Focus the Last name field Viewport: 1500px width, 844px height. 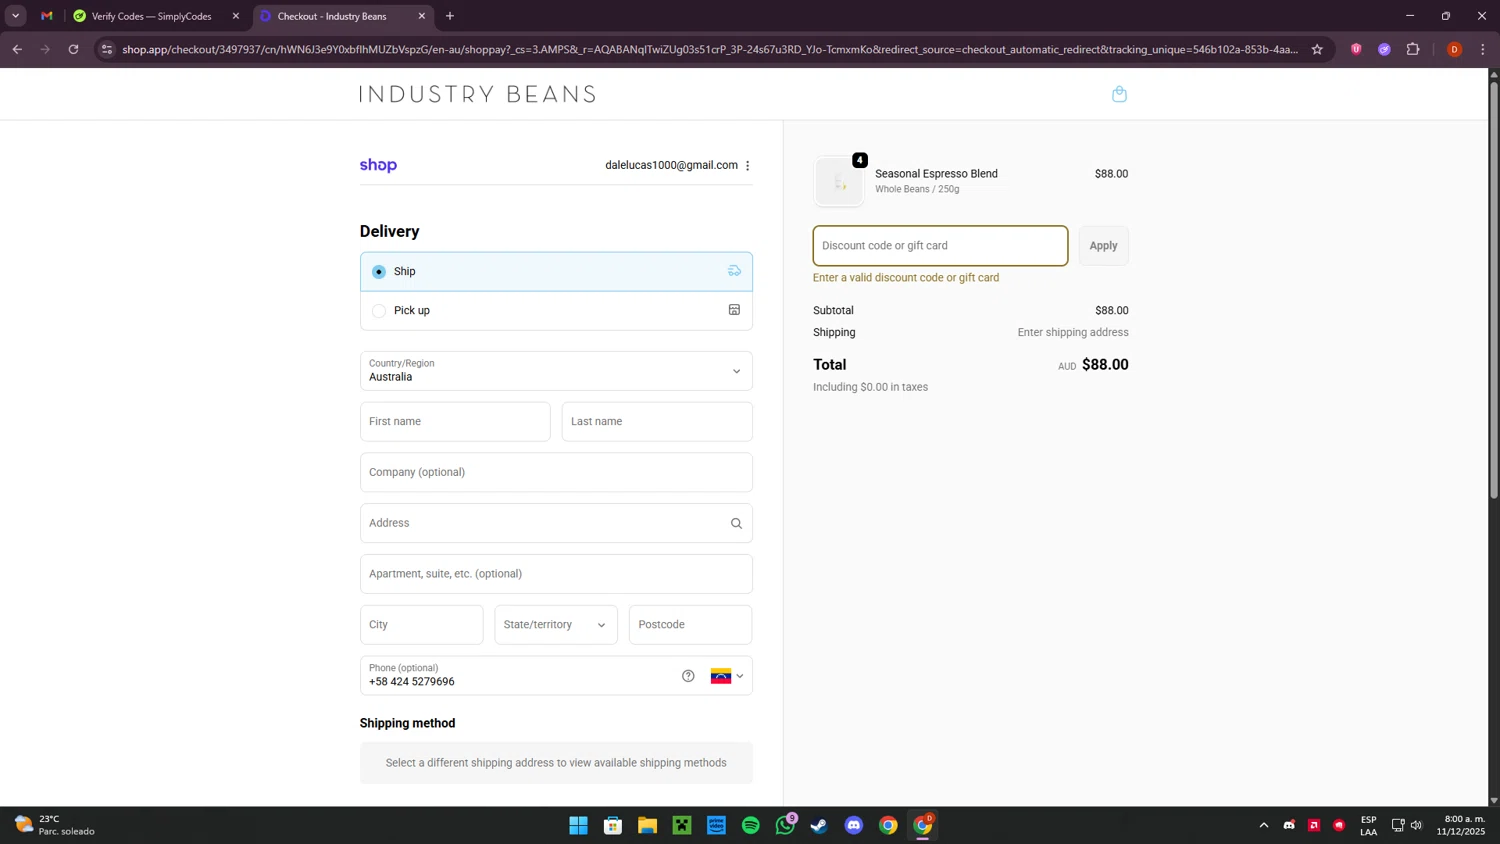(x=657, y=422)
